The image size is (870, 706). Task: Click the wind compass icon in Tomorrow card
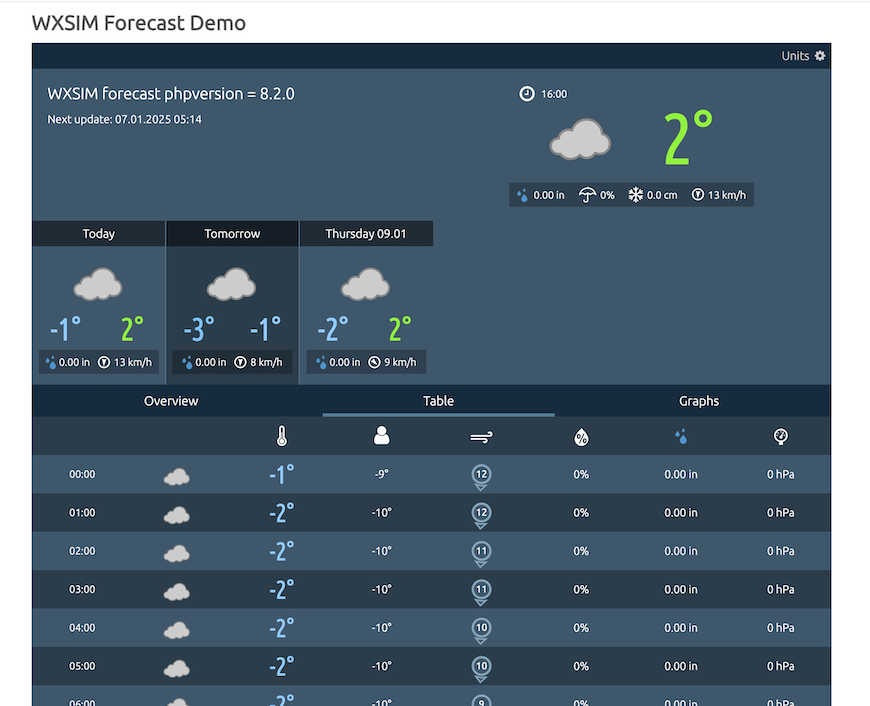click(240, 362)
